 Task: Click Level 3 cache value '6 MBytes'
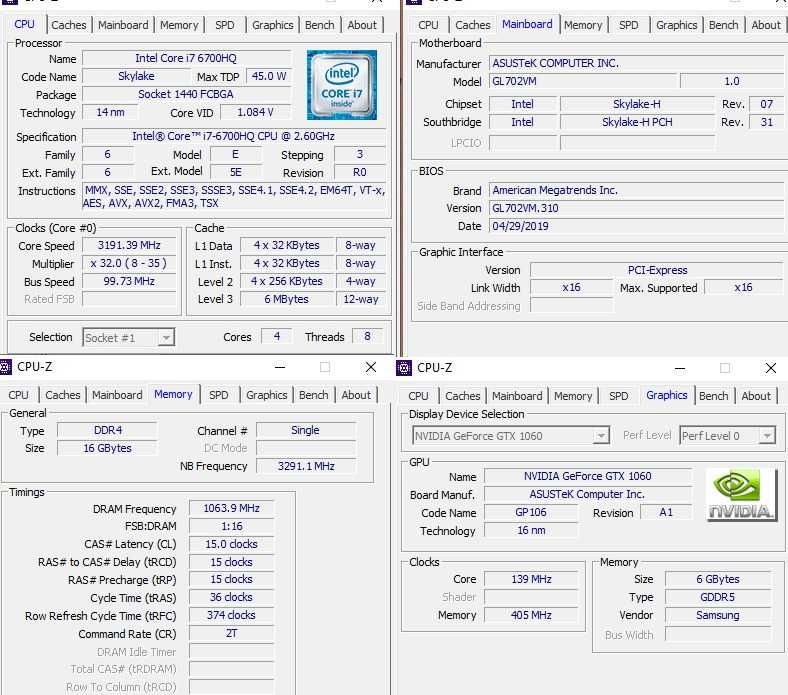[286, 299]
